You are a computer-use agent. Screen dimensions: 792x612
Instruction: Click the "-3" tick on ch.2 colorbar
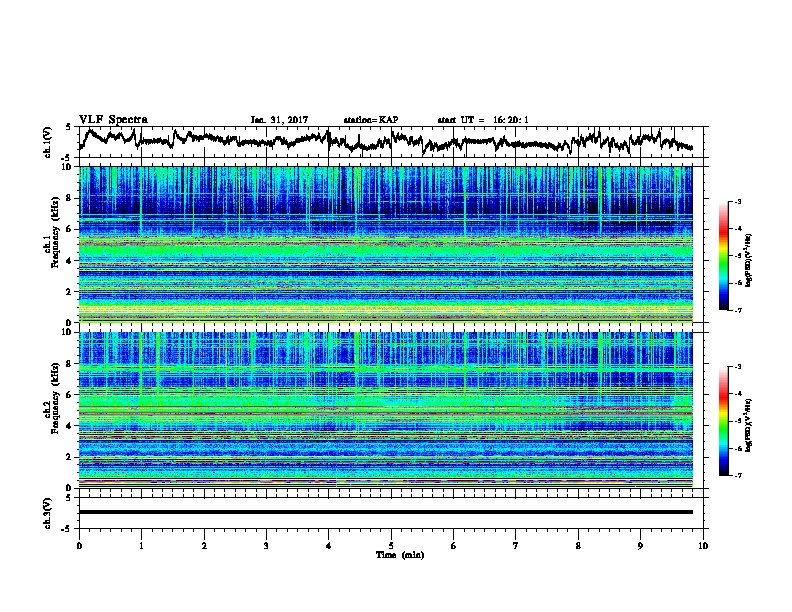point(737,367)
